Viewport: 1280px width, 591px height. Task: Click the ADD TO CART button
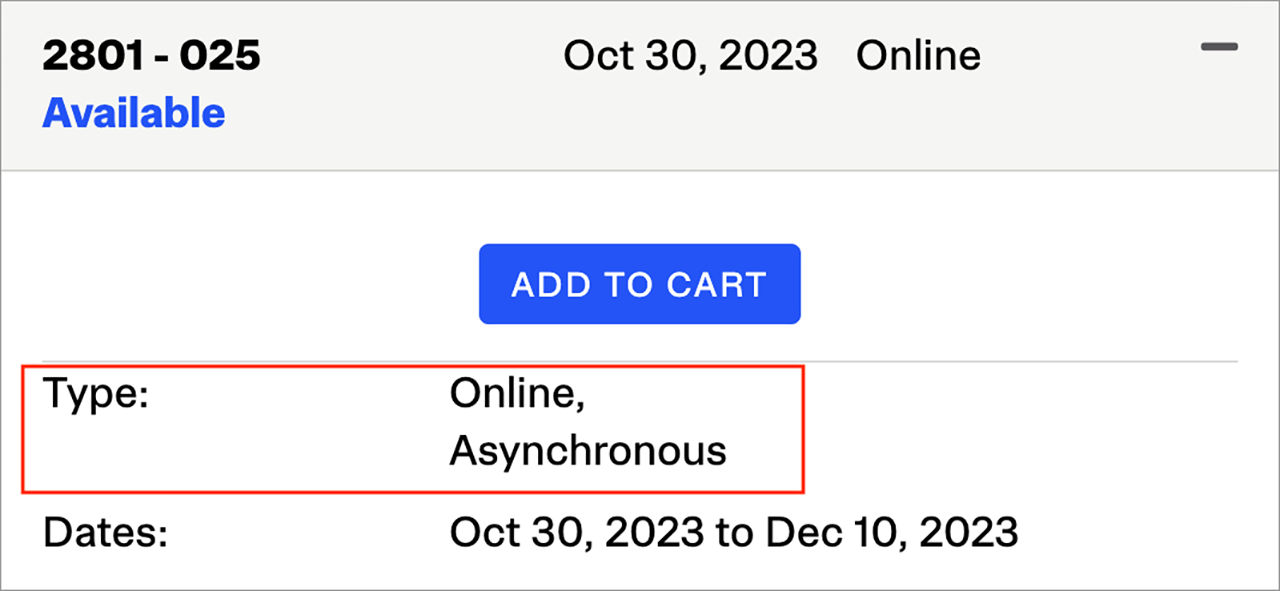pyautogui.click(x=639, y=284)
